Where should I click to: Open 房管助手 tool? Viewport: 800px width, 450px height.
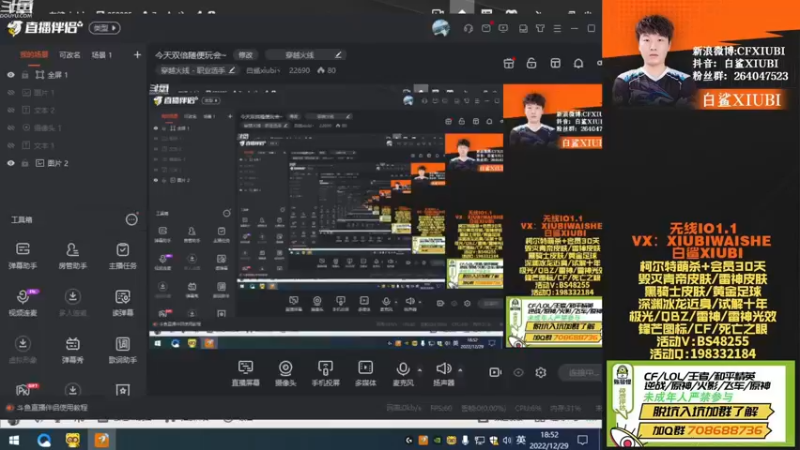(72, 255)
